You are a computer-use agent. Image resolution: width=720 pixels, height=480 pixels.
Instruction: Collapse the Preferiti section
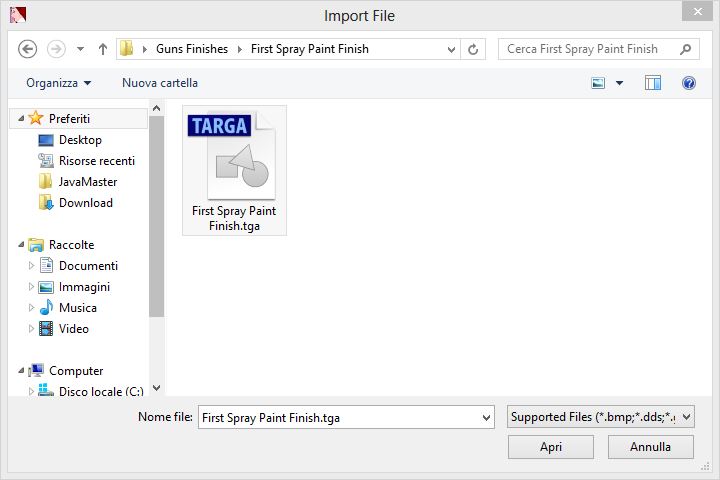20,119
